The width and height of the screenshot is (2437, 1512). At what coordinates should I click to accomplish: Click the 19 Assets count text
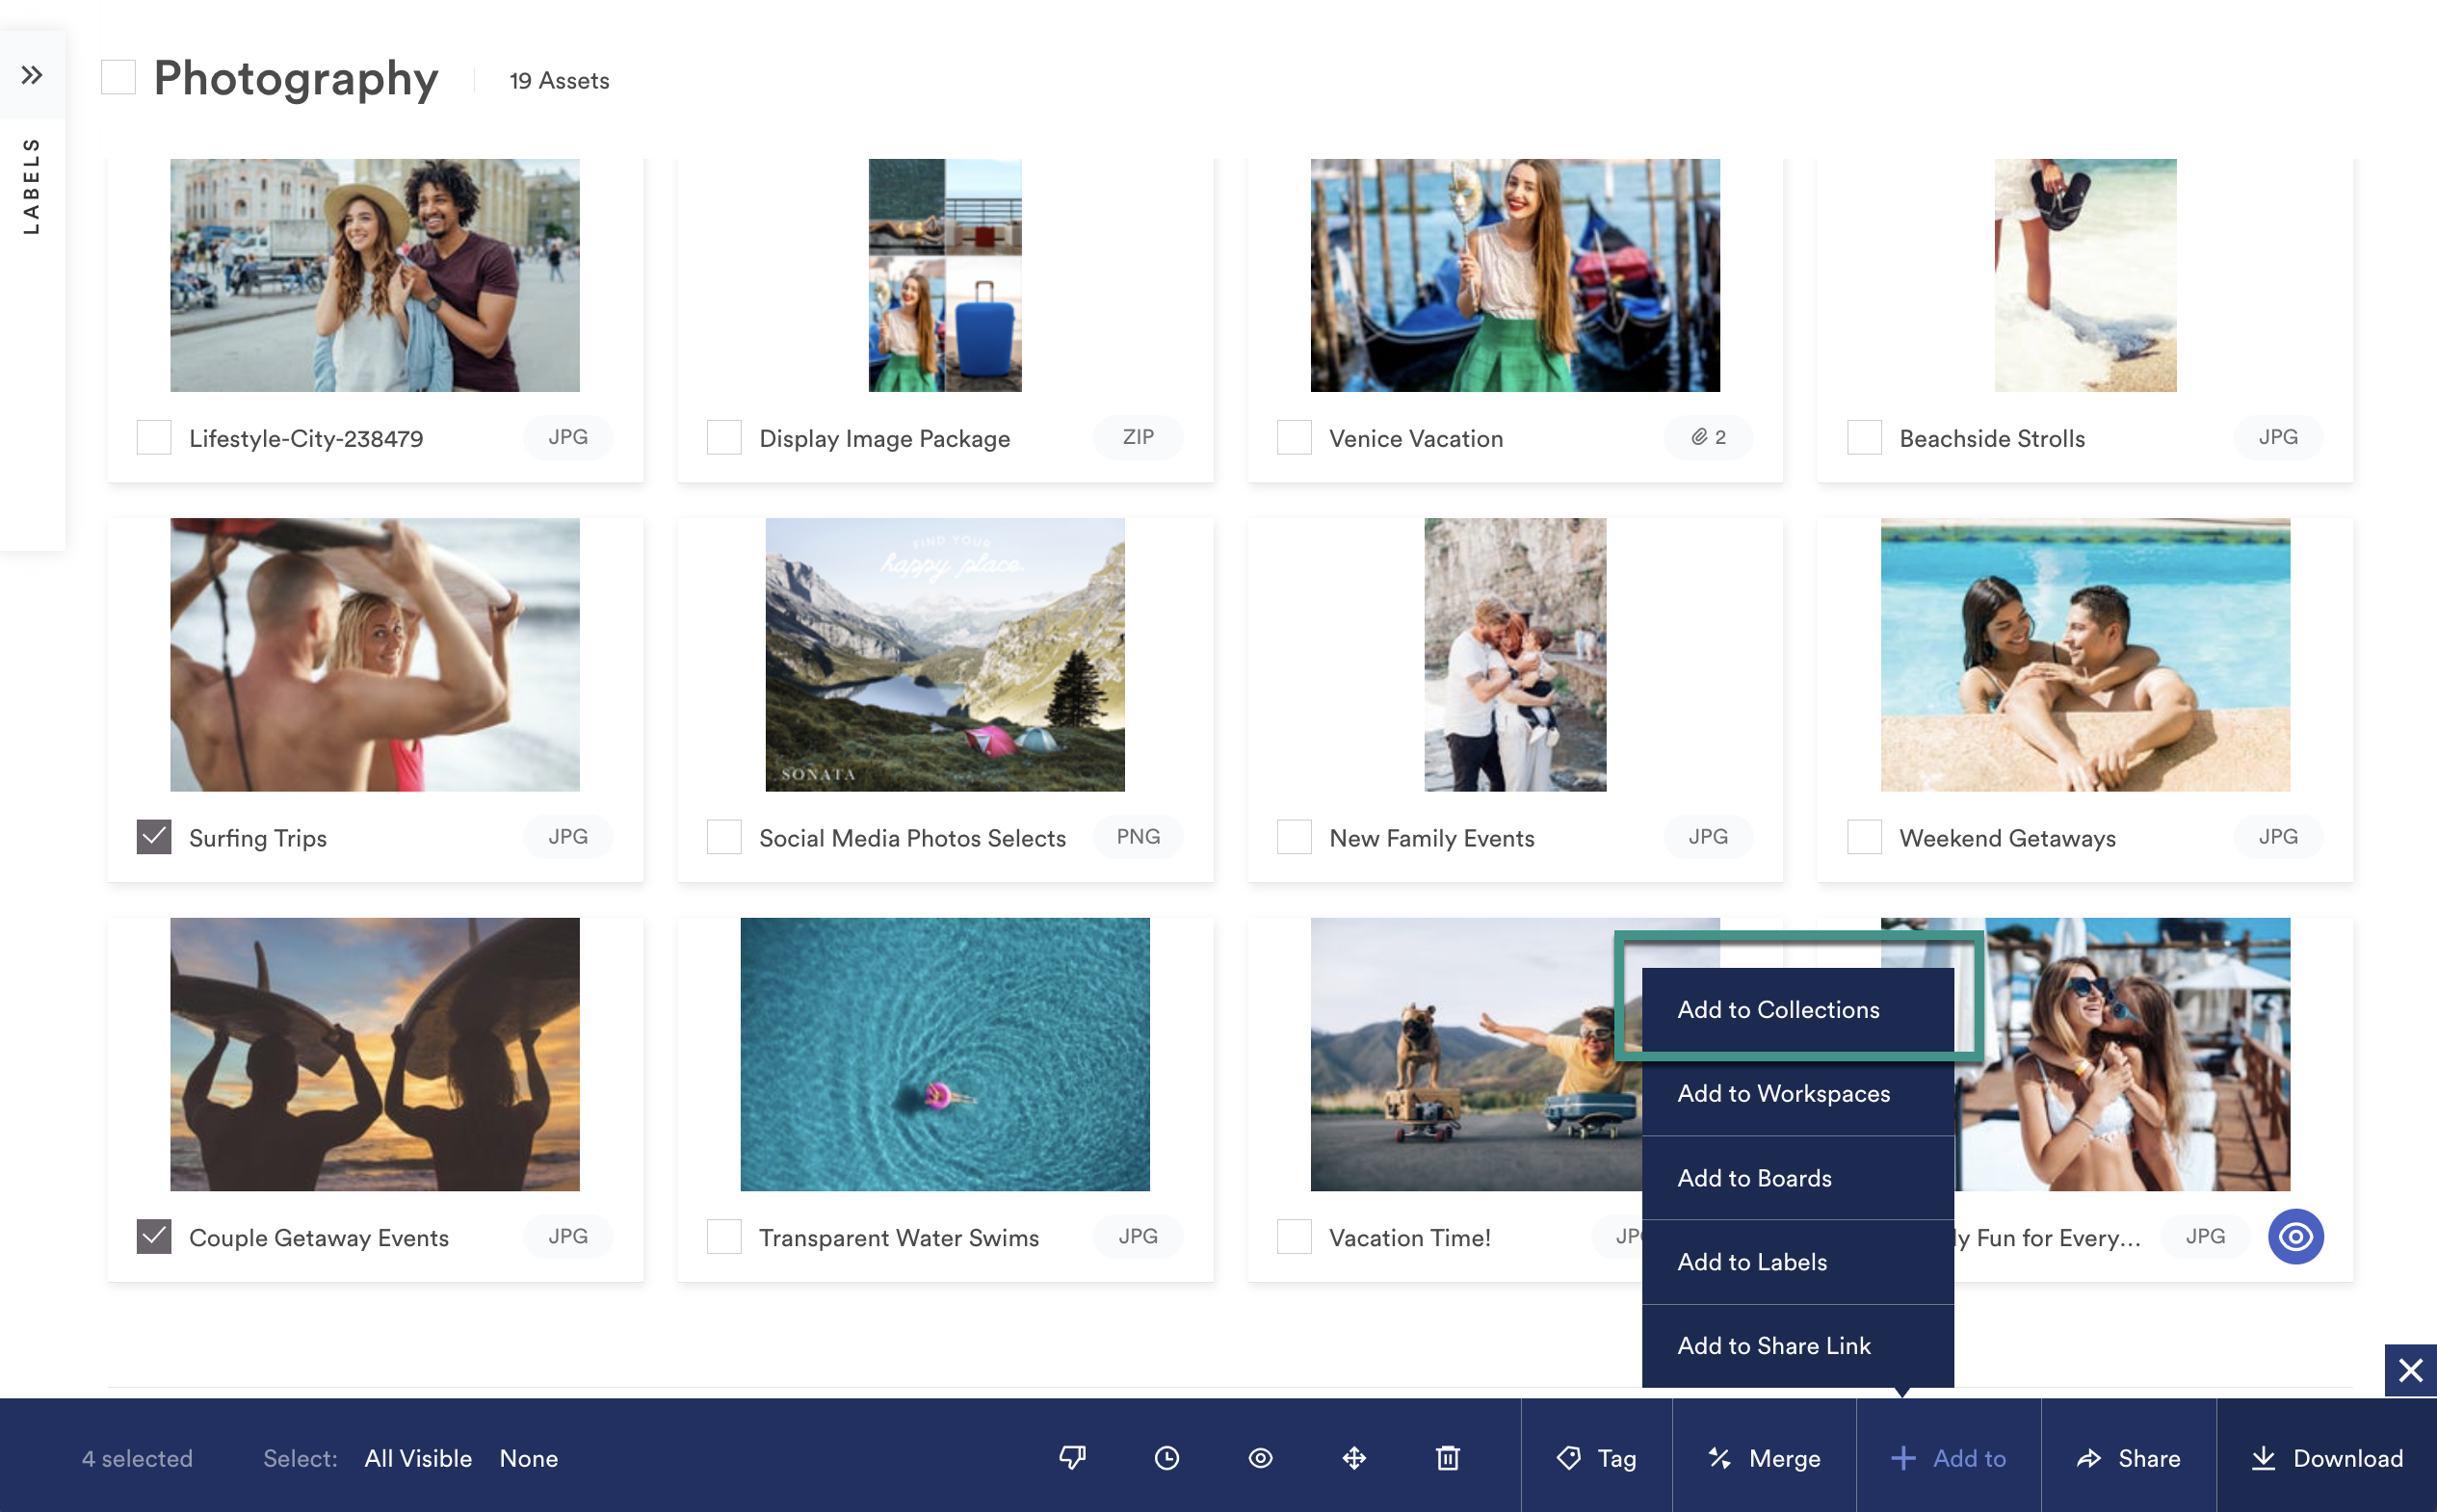coord(559,80)
